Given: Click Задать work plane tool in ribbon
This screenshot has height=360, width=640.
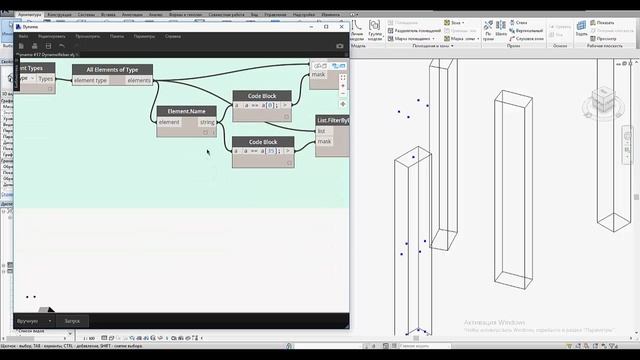Looking at the screenshot, I should tap(581, 29).
